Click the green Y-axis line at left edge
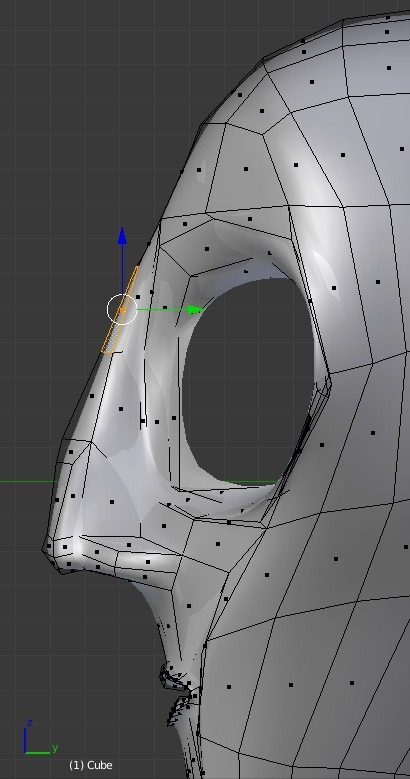The height and width of the screenshot is (779, 410). coord(27,481)
